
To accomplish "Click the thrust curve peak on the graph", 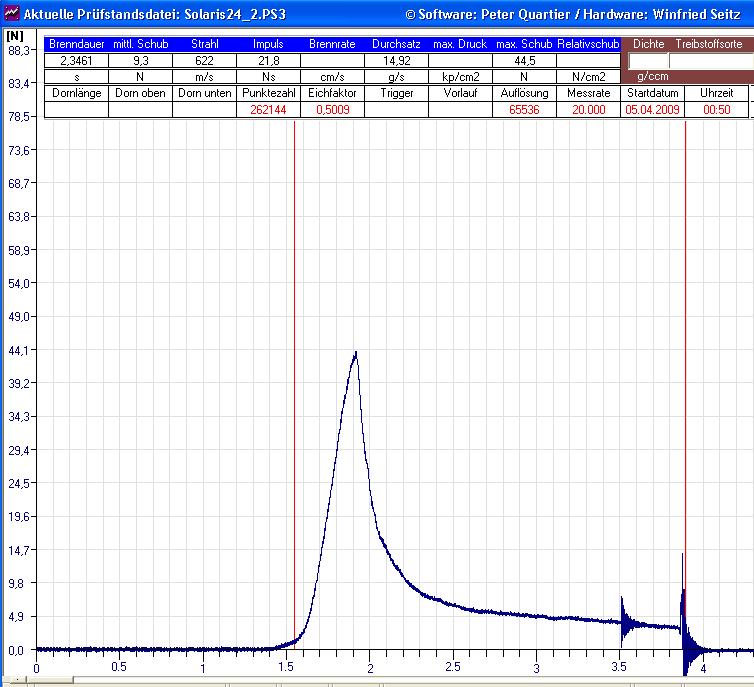I will [x=355, y=353].
